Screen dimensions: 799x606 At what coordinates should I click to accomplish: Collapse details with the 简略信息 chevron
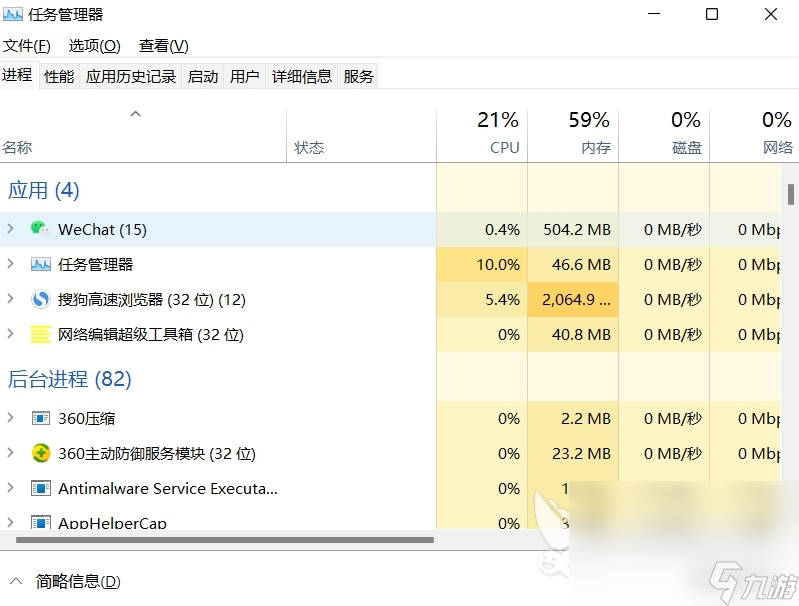pyautogui.click(x=16, y=581)
